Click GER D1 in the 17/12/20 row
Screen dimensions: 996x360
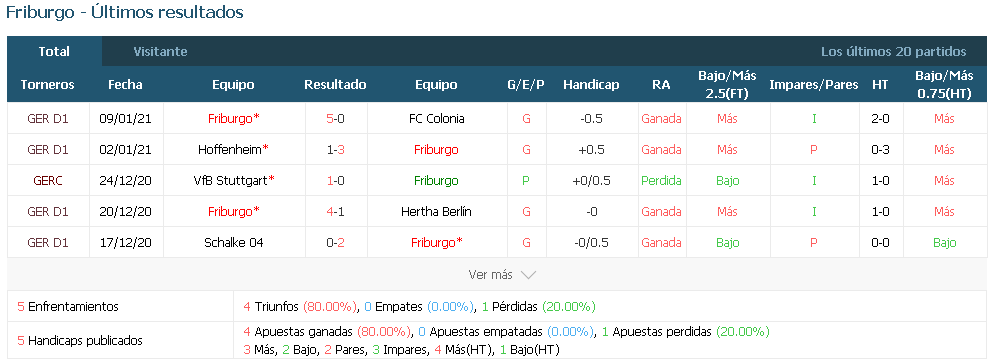pos(48,243)
